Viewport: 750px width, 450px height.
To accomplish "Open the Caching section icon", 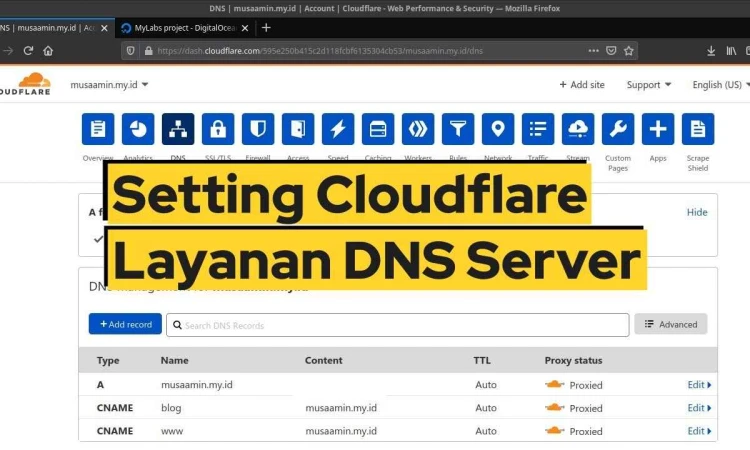I will 378,129.
